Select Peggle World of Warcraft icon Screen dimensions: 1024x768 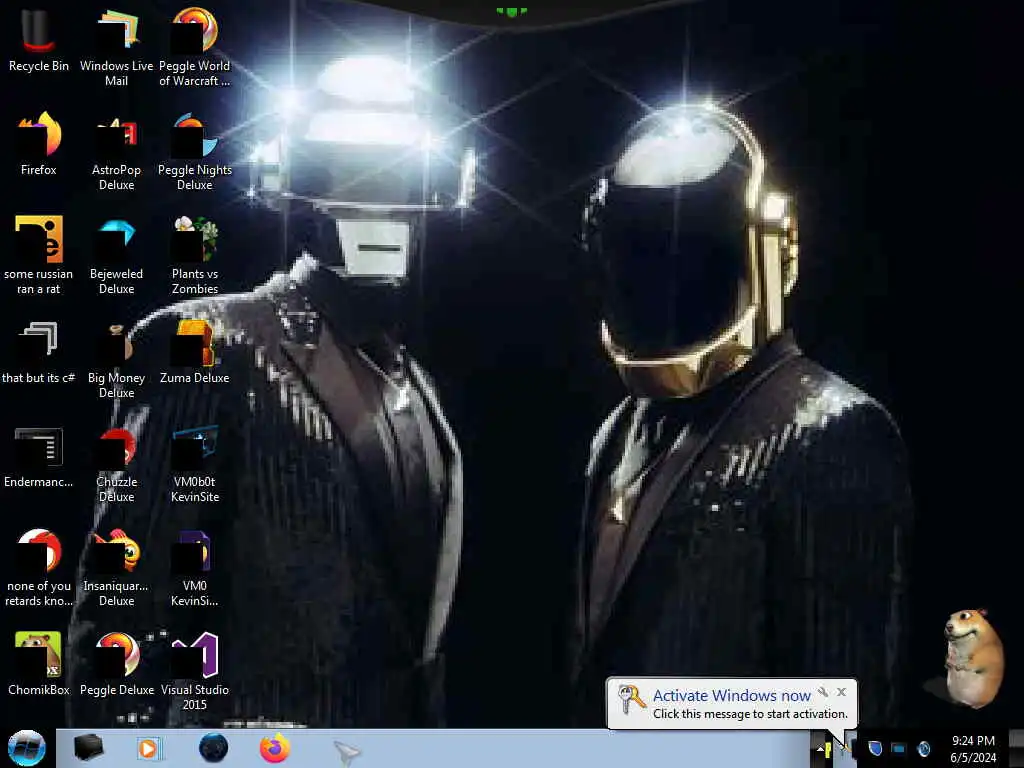194,47
